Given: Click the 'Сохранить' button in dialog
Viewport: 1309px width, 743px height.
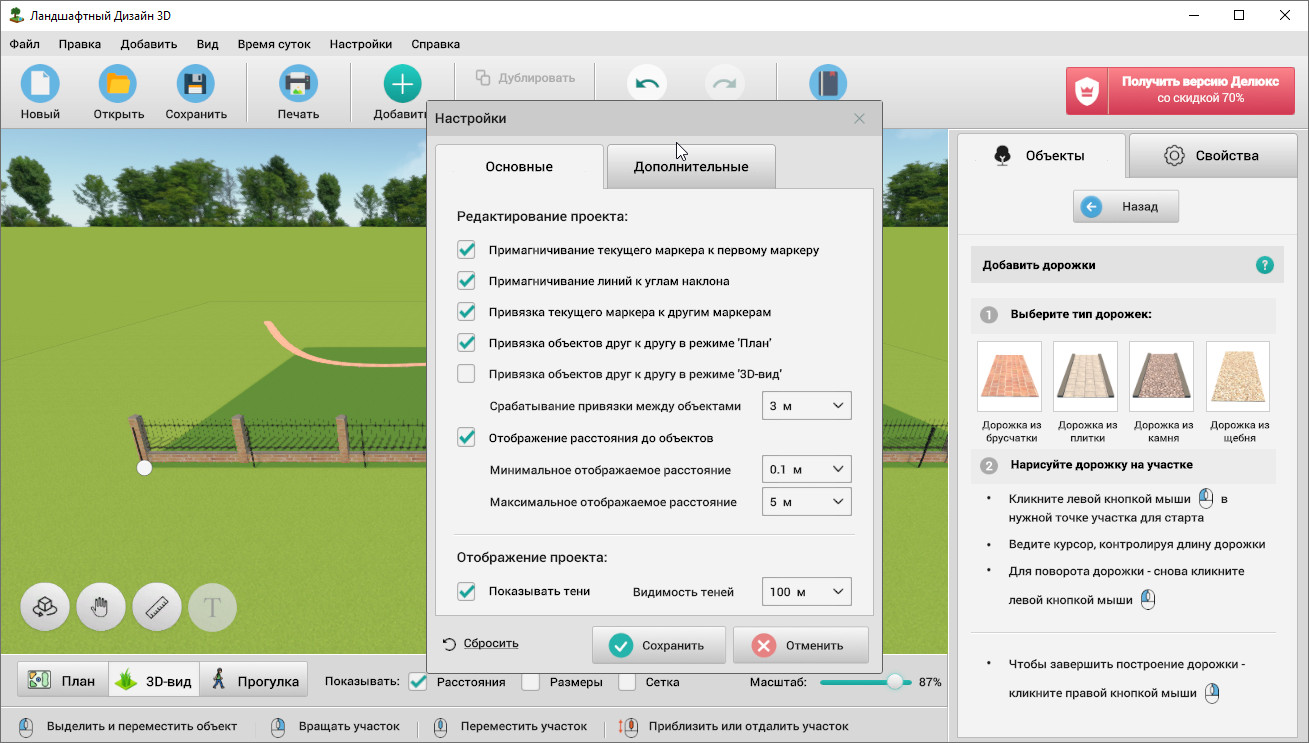Looking at the screenshot, I should [x=658, y=645].
